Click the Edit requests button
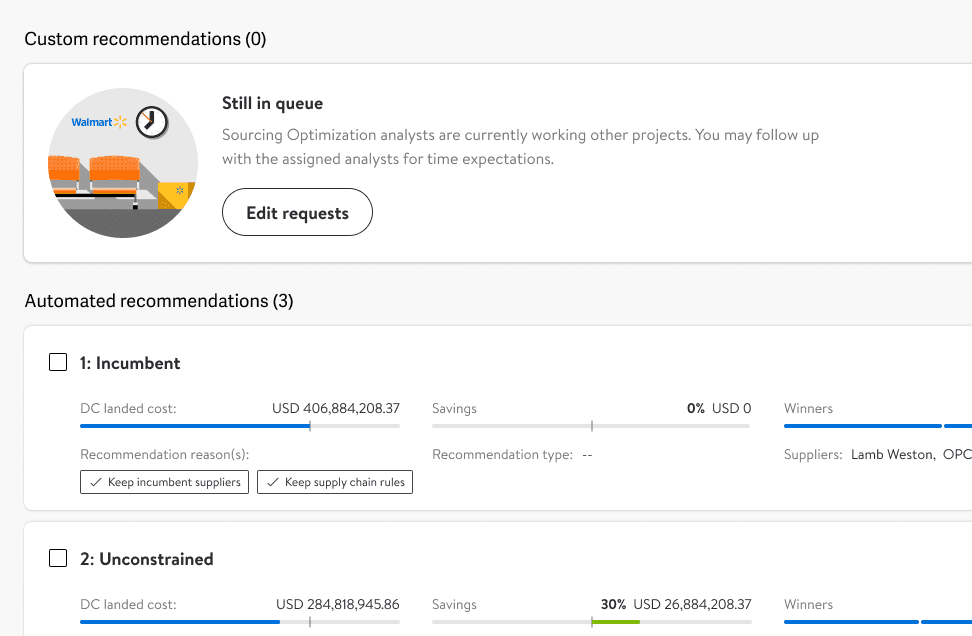The height and width of the screenshot is (636, 972). (x=297, y=213)
